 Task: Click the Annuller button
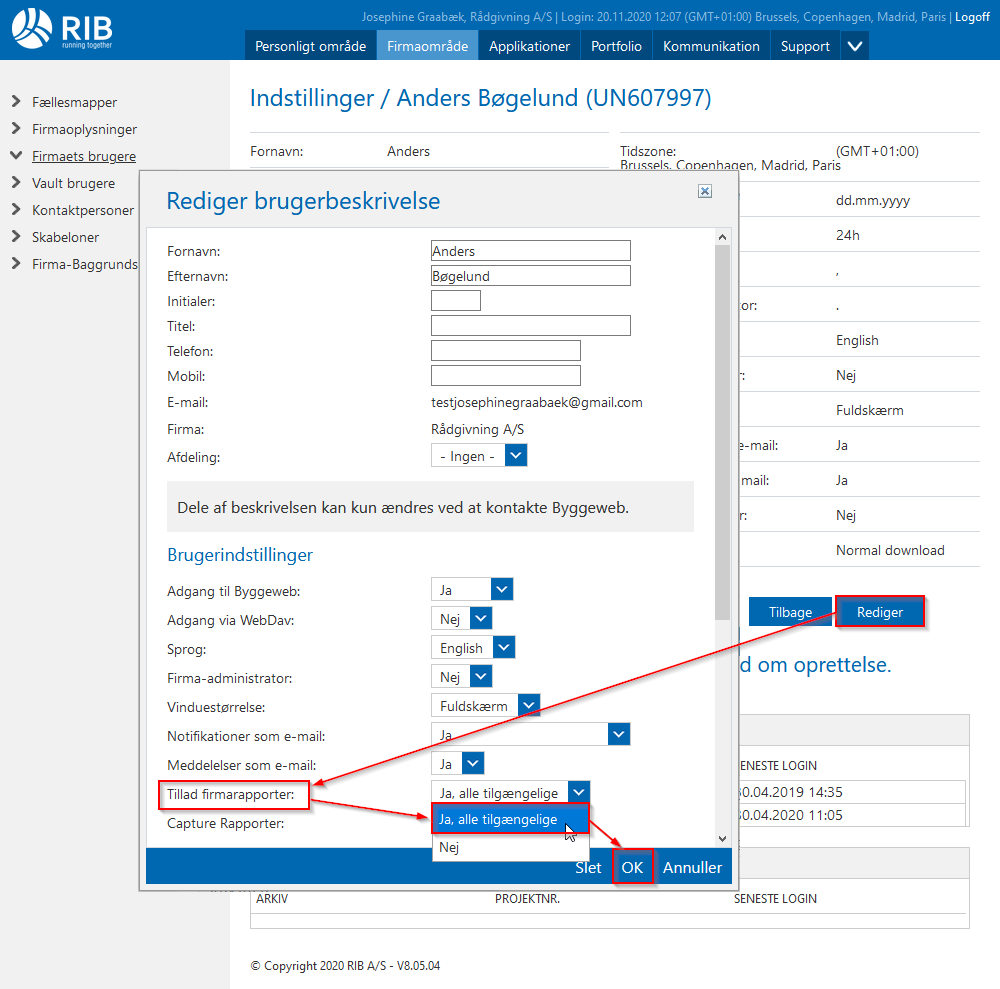click(692, 867)
